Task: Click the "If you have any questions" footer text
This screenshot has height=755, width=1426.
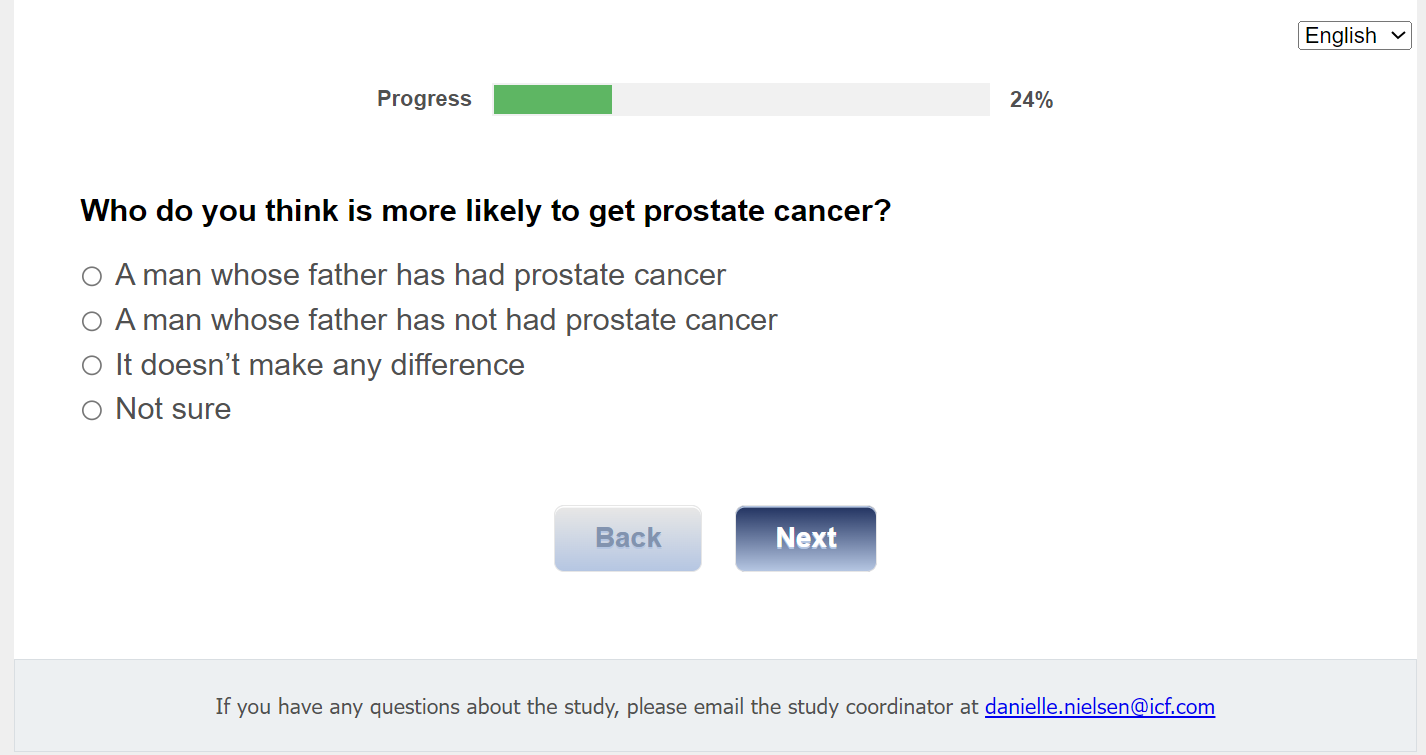Action: (596, 707)
